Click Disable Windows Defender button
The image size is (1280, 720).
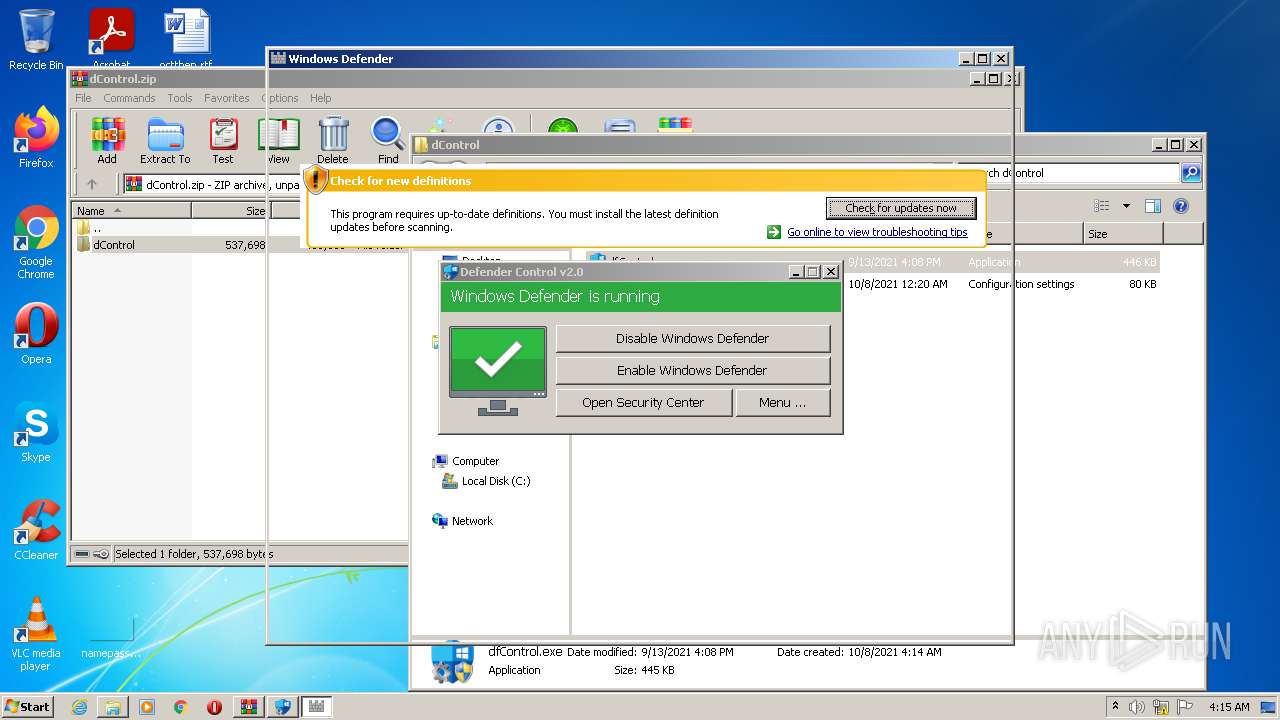[692, 339]
